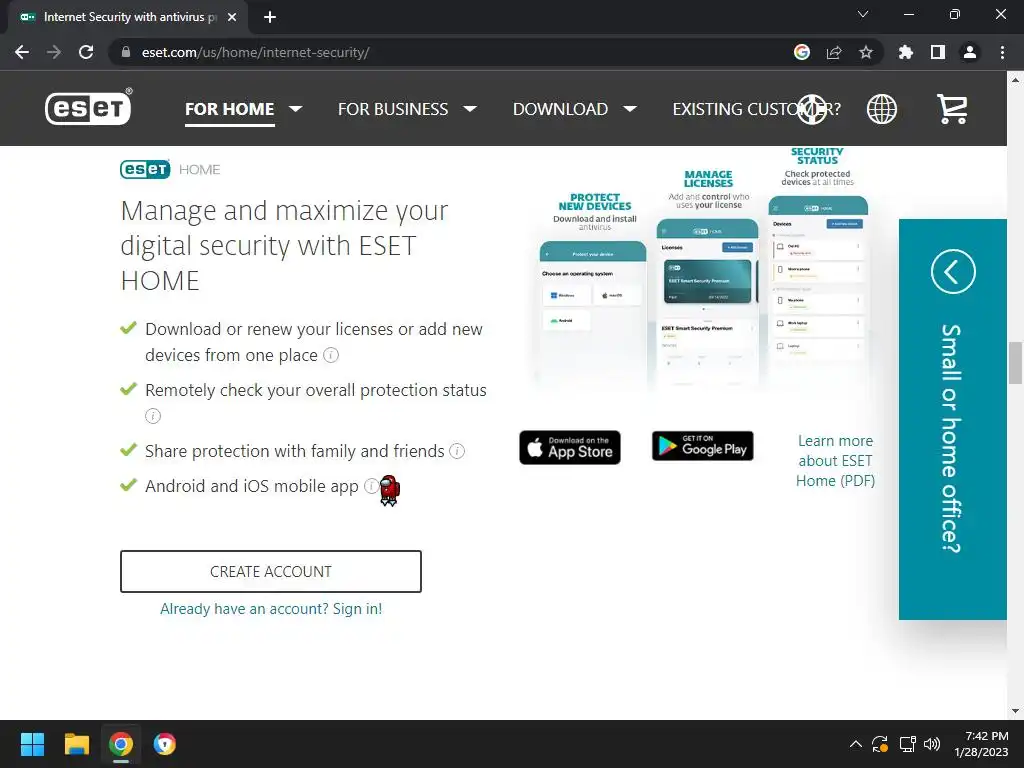Click Chrome icon in taskbar

tap(121, 744)
